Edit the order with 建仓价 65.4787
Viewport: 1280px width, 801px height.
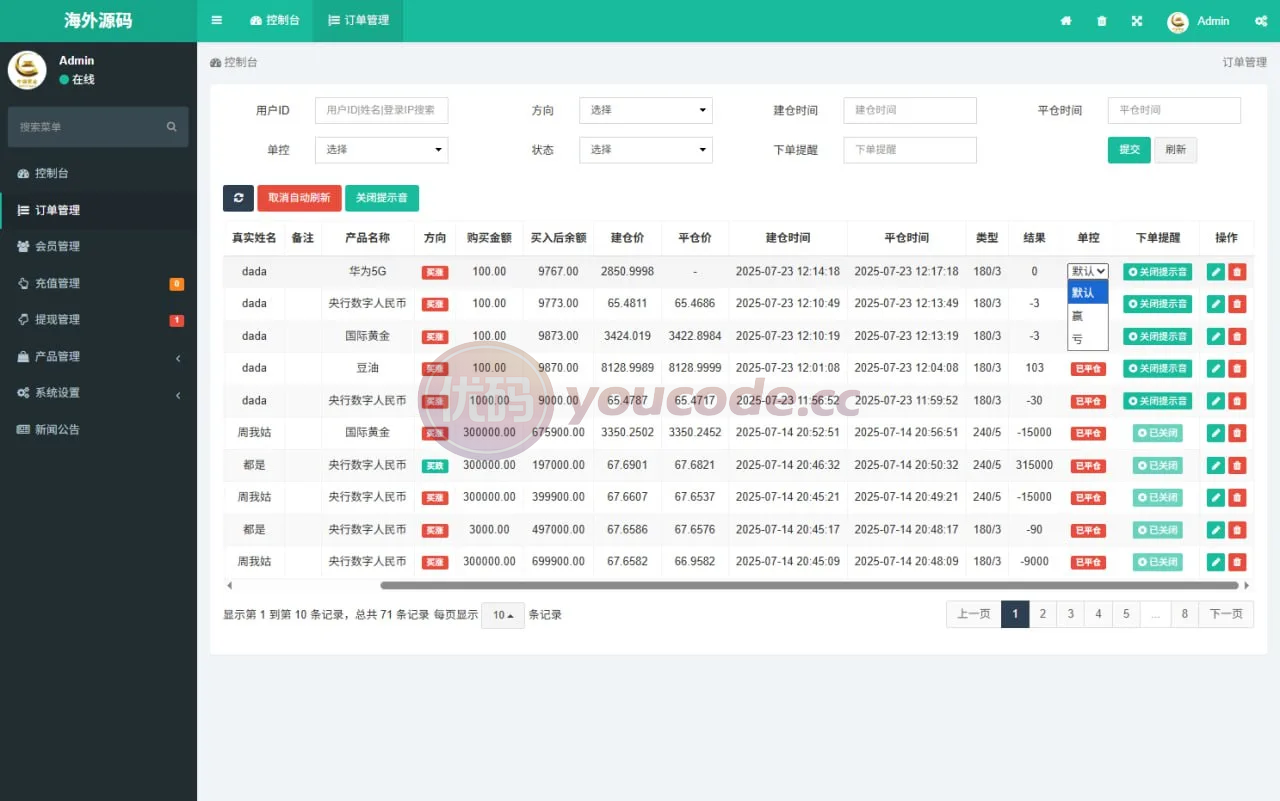click(x=1216, y=400)
